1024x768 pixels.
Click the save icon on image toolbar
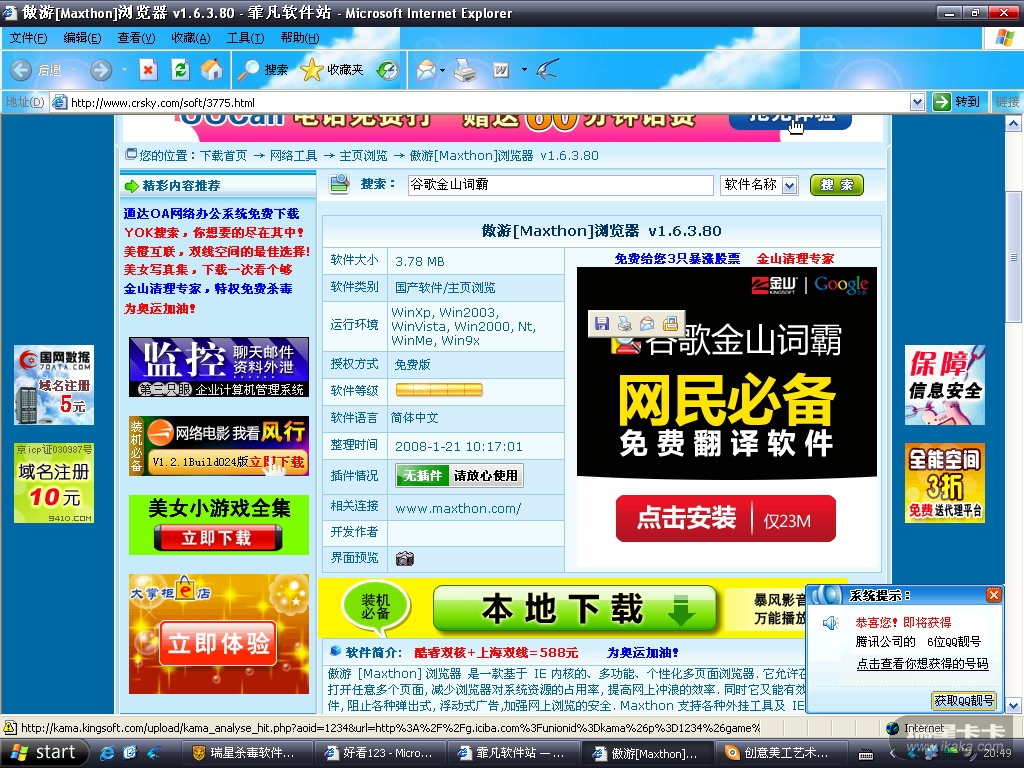[x=602, y=323]
